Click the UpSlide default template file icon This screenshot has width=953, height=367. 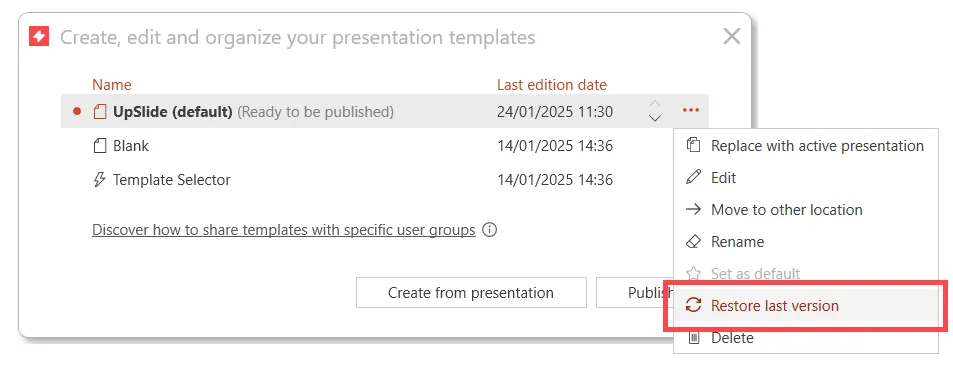[100, 112]
